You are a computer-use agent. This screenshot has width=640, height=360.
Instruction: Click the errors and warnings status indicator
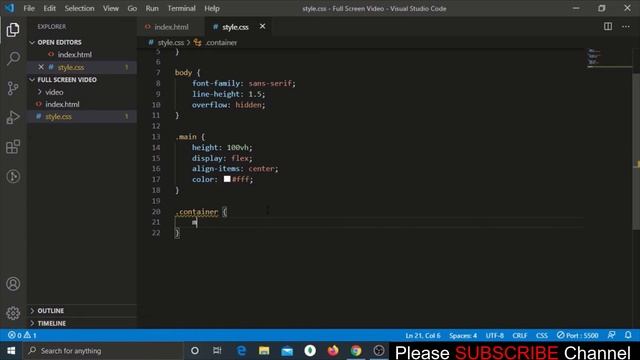click(22, 335)
